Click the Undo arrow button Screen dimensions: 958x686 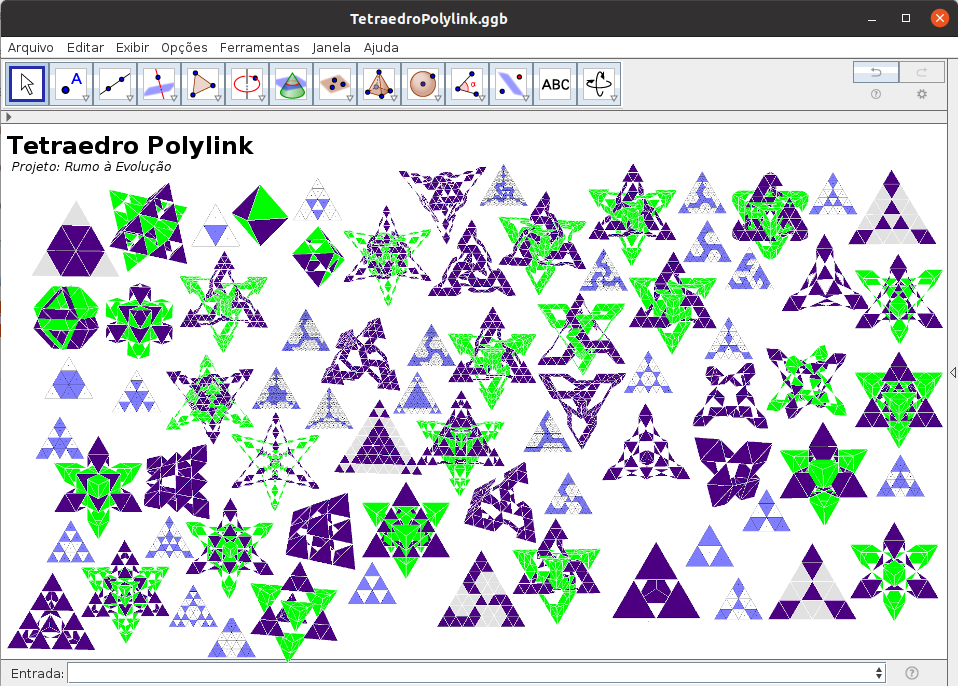point(876,72)
